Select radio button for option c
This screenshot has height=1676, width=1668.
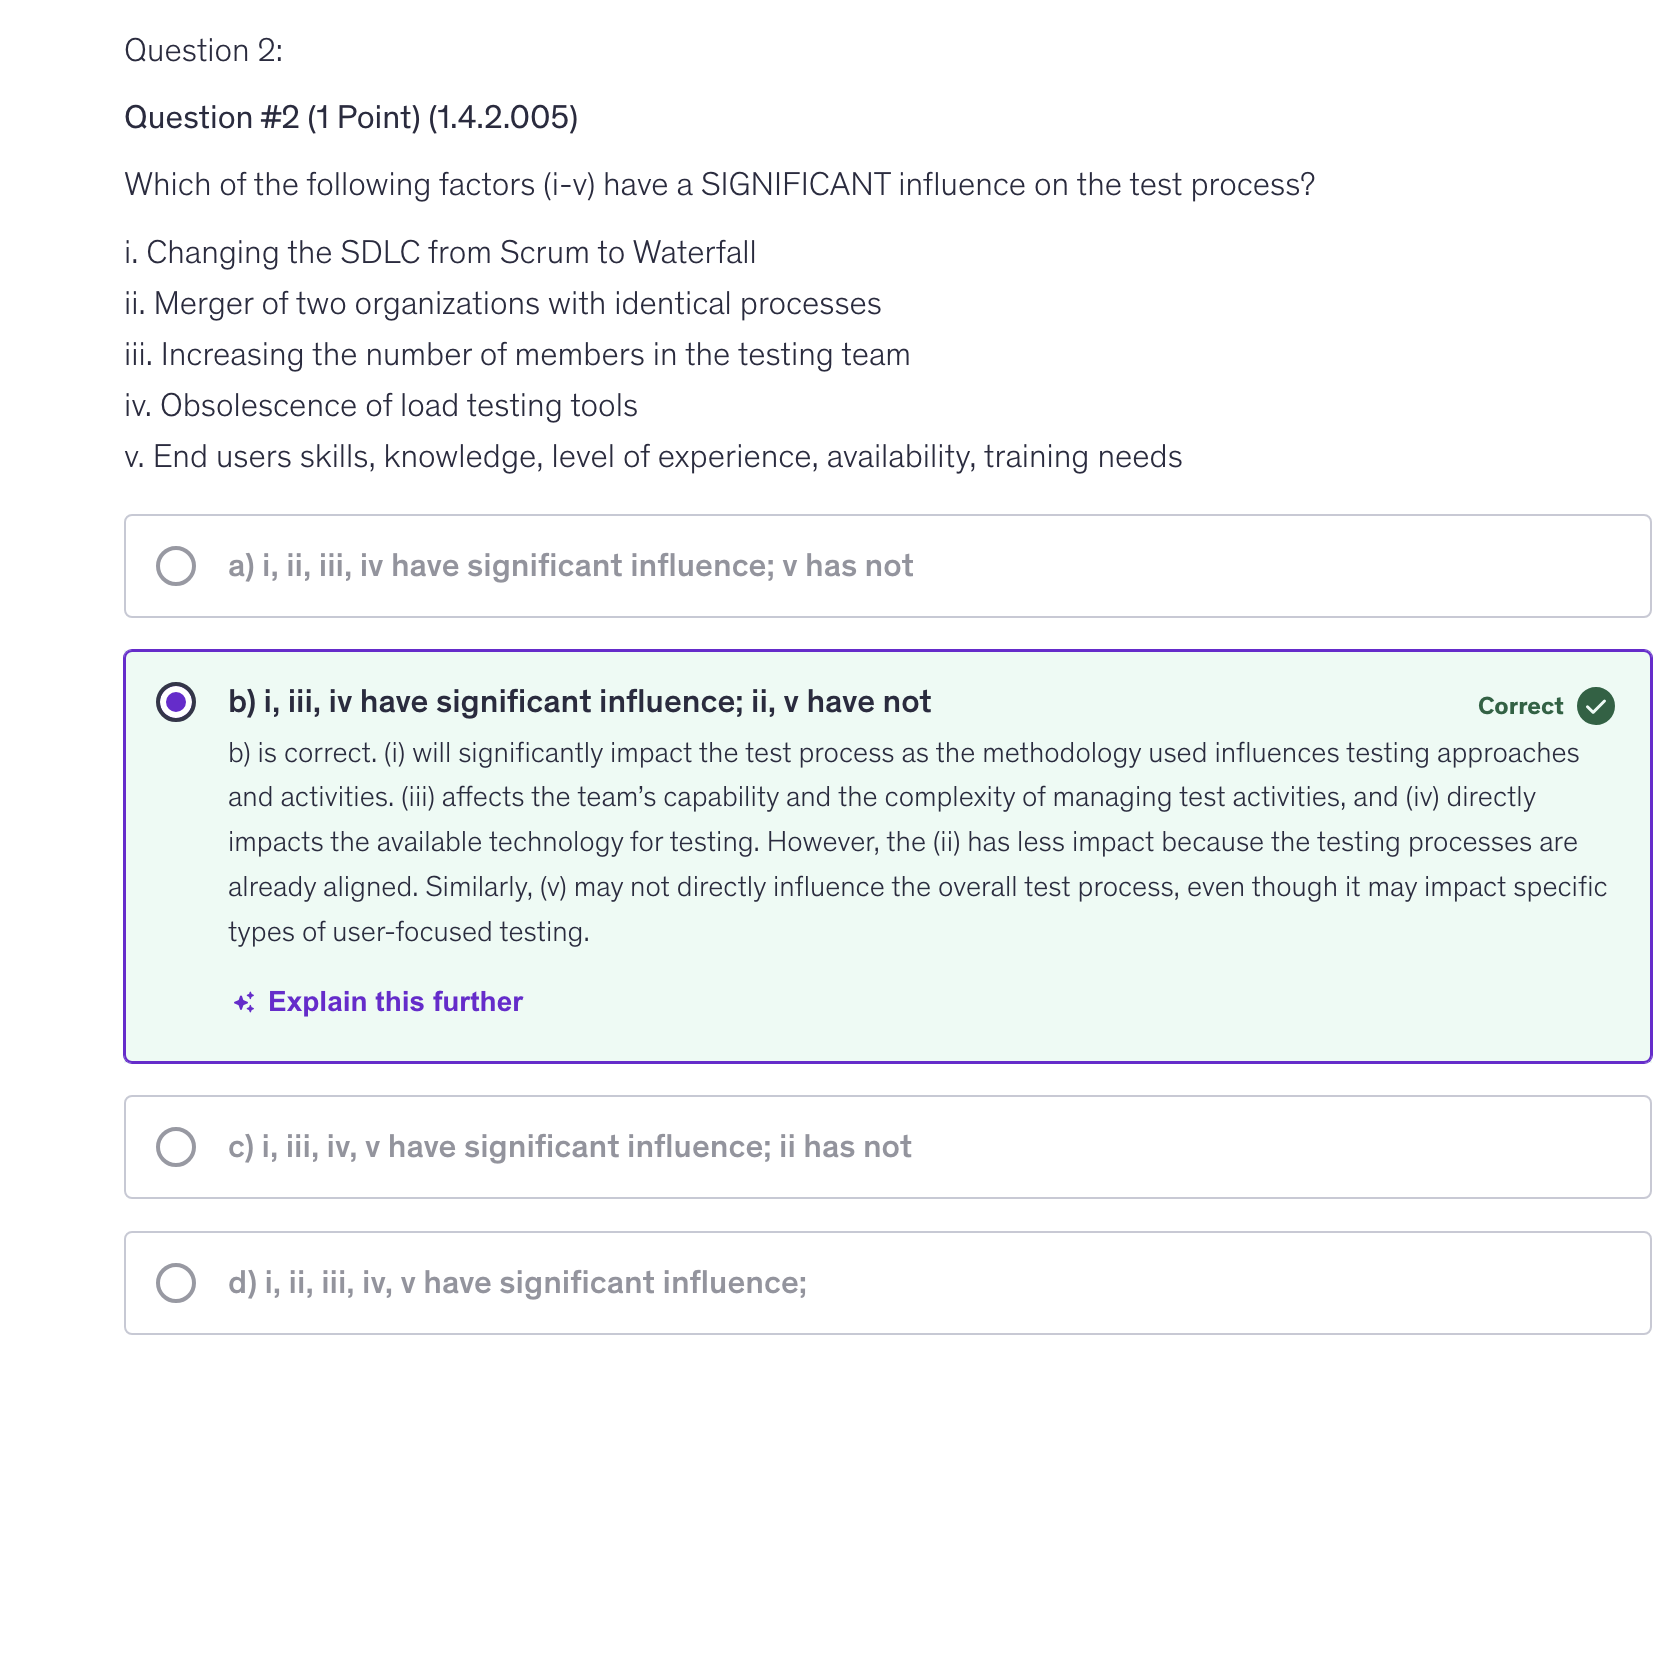click(176, 1147)
